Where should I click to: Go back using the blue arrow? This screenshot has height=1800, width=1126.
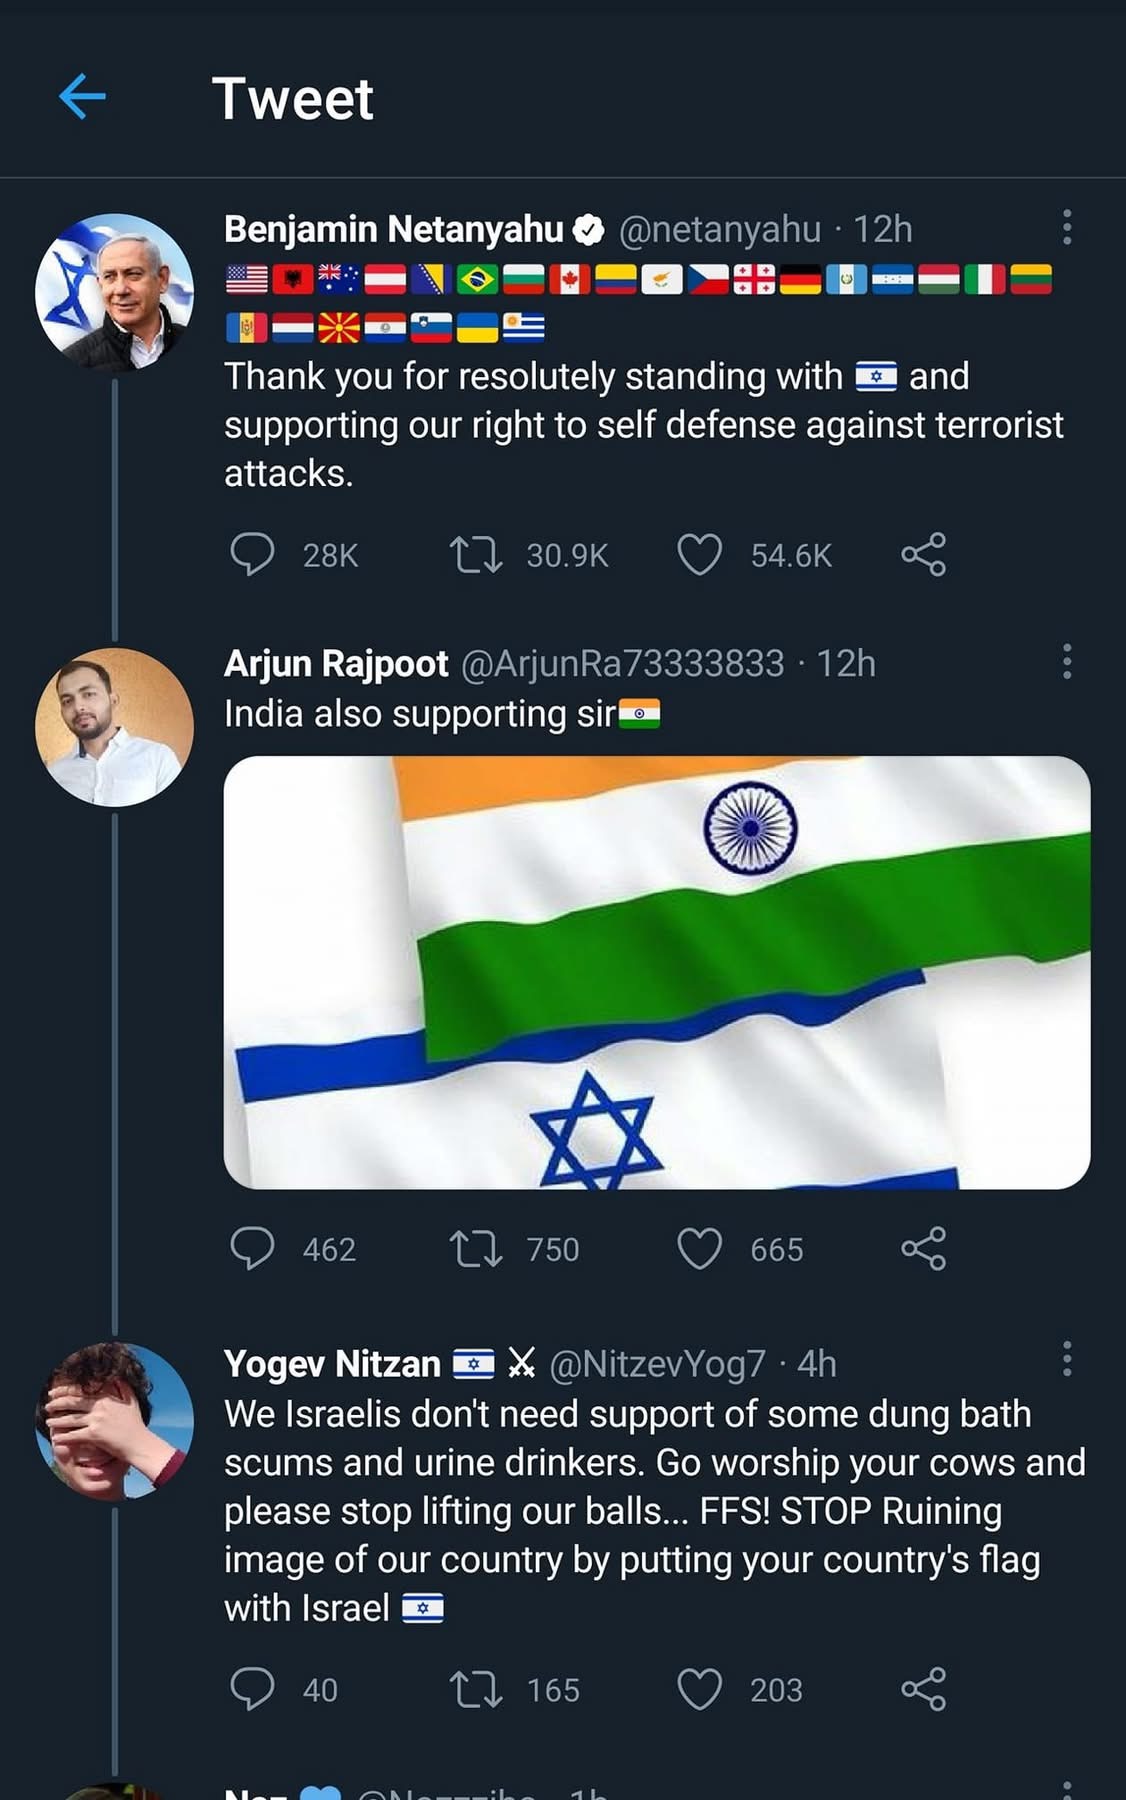[82, 98]
